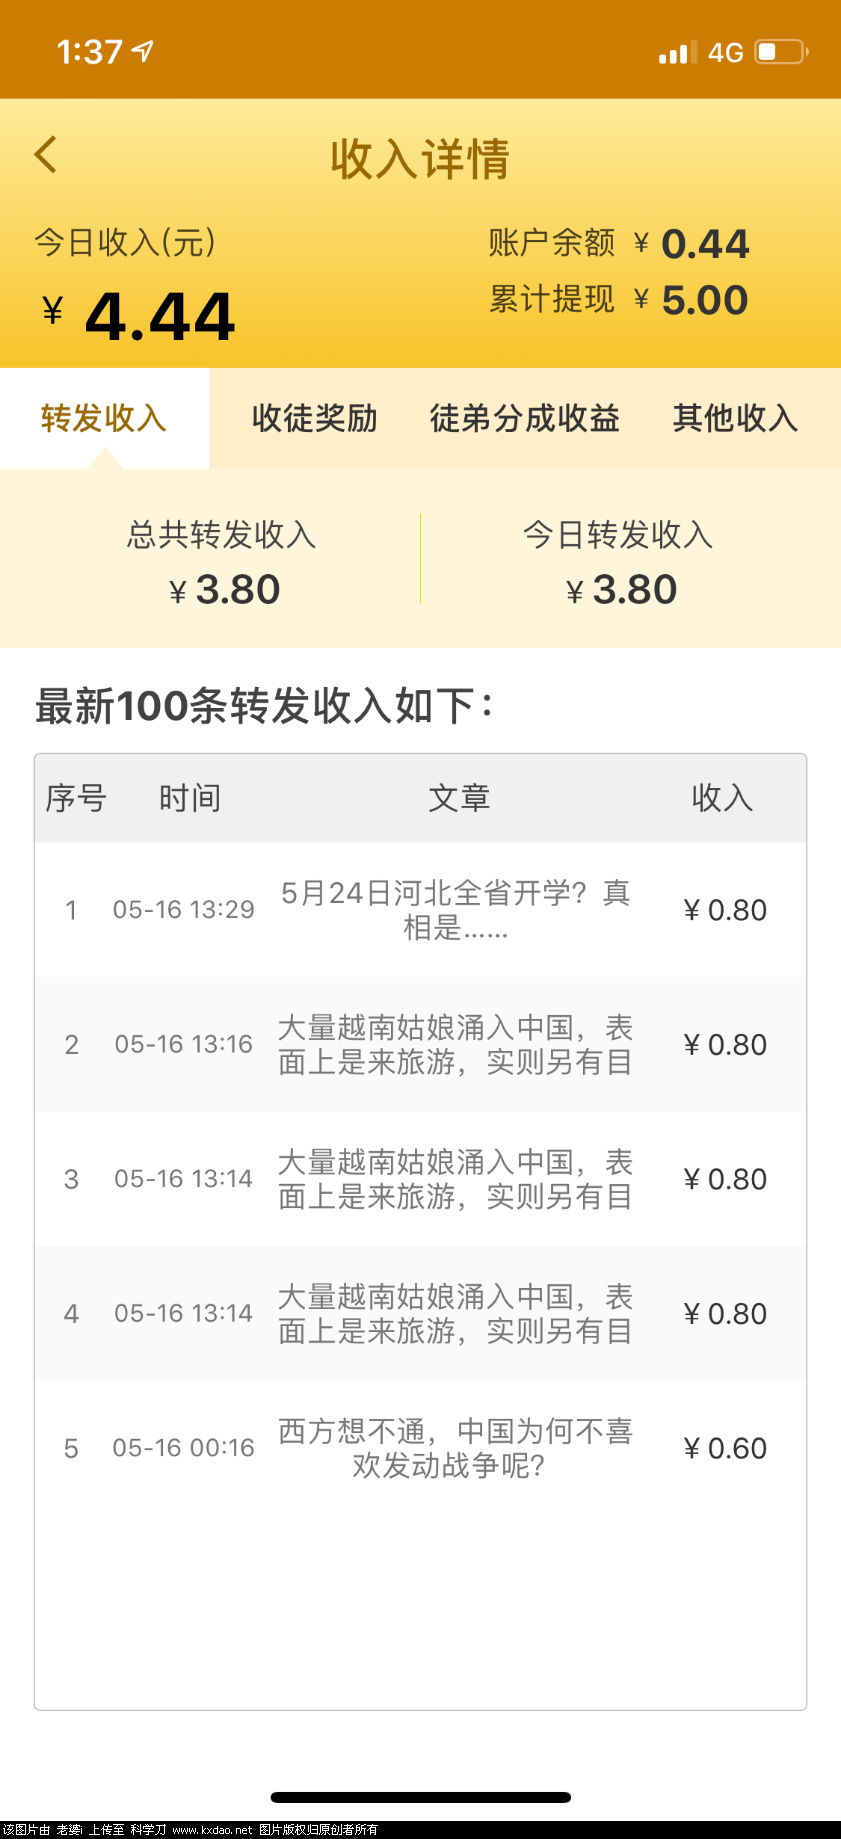Tap the 收入 column header

722,798
